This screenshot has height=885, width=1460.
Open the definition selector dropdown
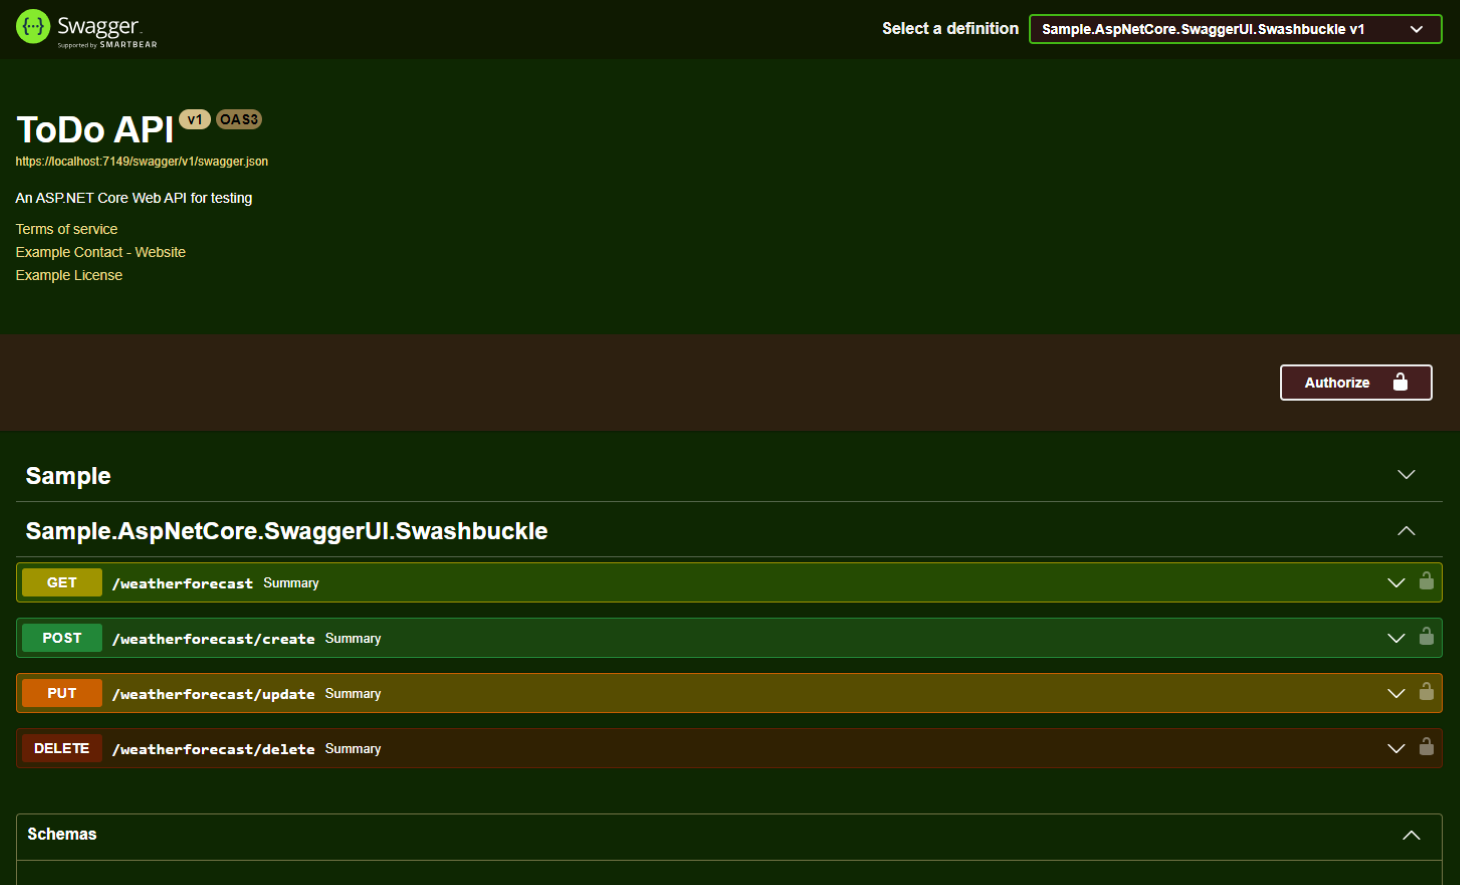tap(1235, 29)
